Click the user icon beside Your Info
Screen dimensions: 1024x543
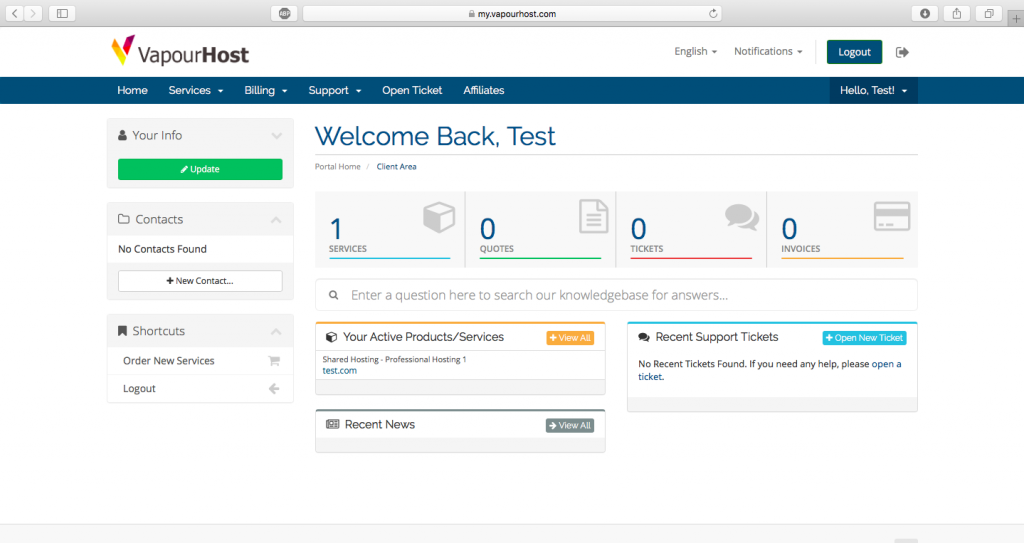[x=122, y=135]
